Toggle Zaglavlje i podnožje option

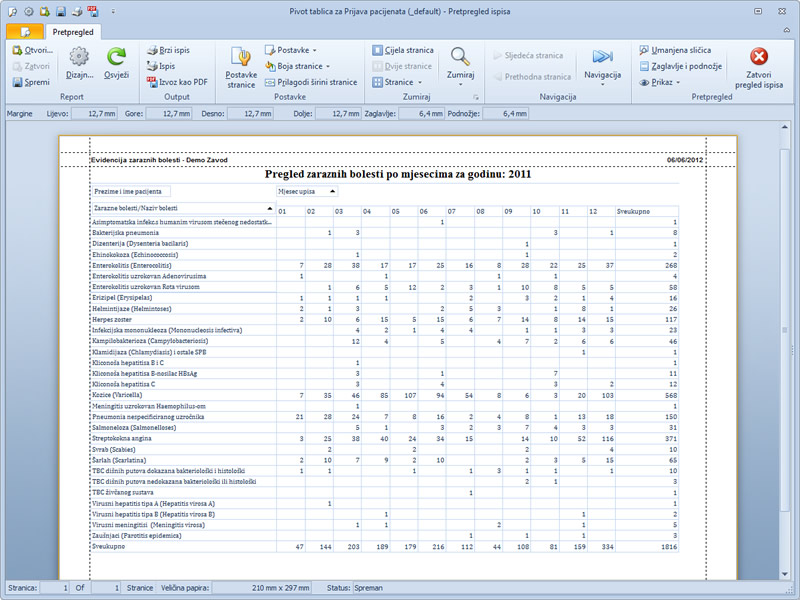pyautogui.click(x=681, y=66)
